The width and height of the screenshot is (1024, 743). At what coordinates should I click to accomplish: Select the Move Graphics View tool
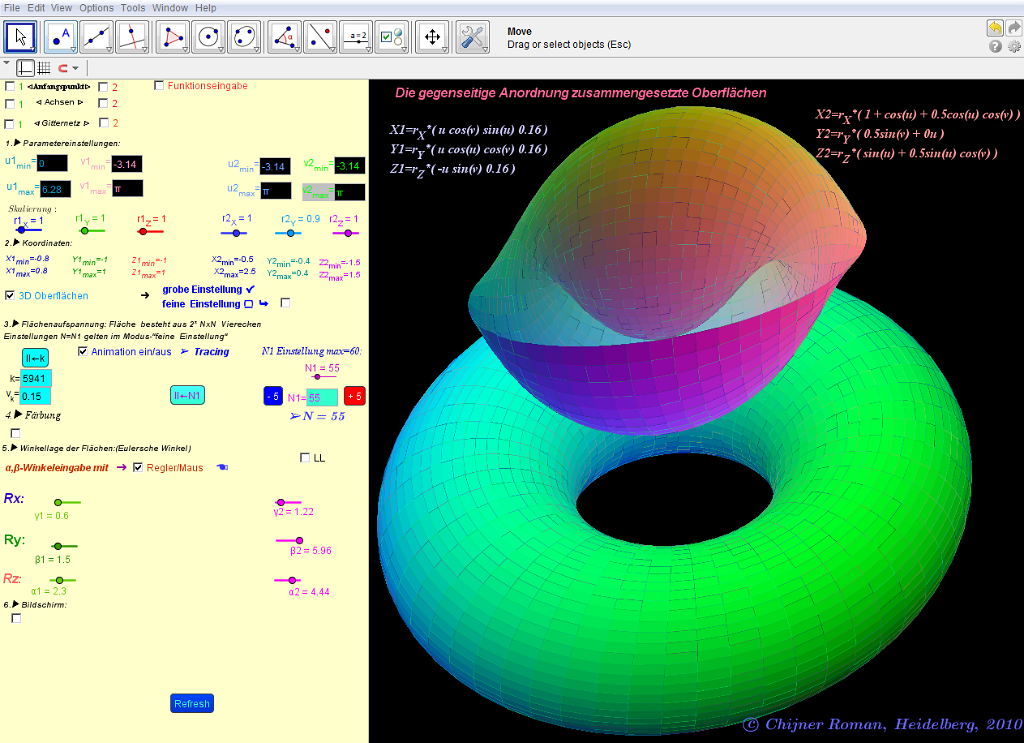(x=432, y=37)
